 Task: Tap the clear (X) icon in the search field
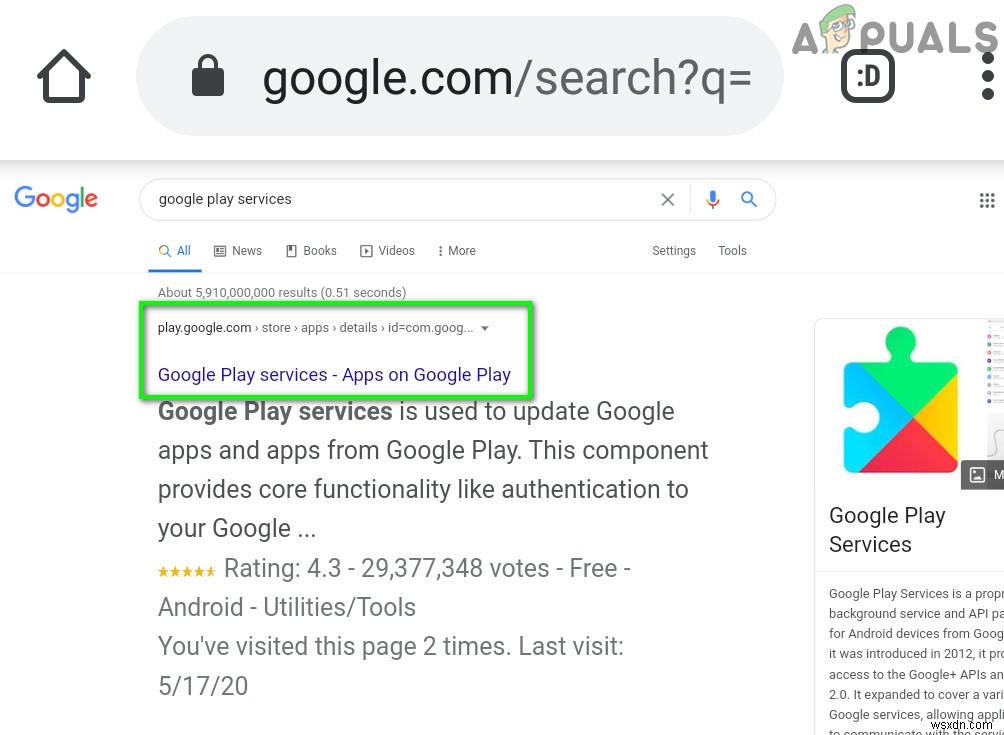pyautogui.click(x=667, y=199)
